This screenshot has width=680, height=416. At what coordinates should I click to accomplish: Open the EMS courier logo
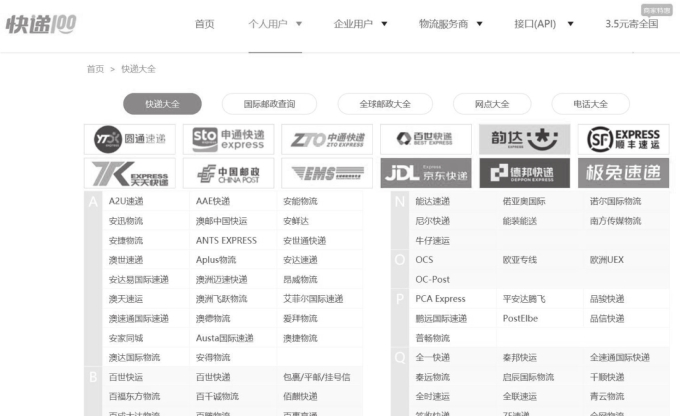pos(327,173)
